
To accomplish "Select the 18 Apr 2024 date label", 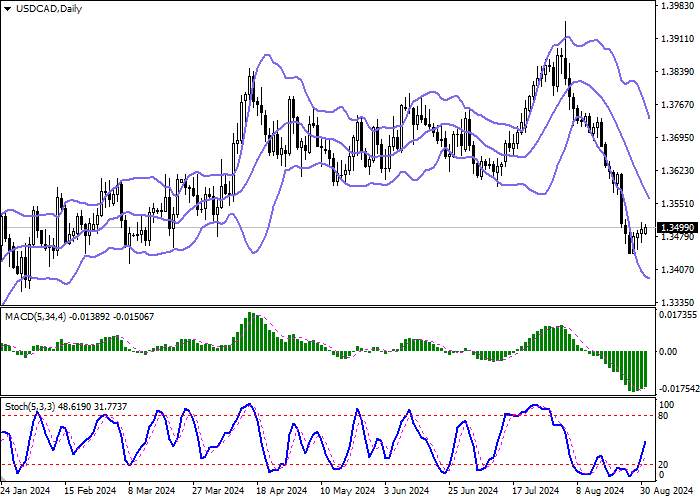I will [x=283, y=491].
